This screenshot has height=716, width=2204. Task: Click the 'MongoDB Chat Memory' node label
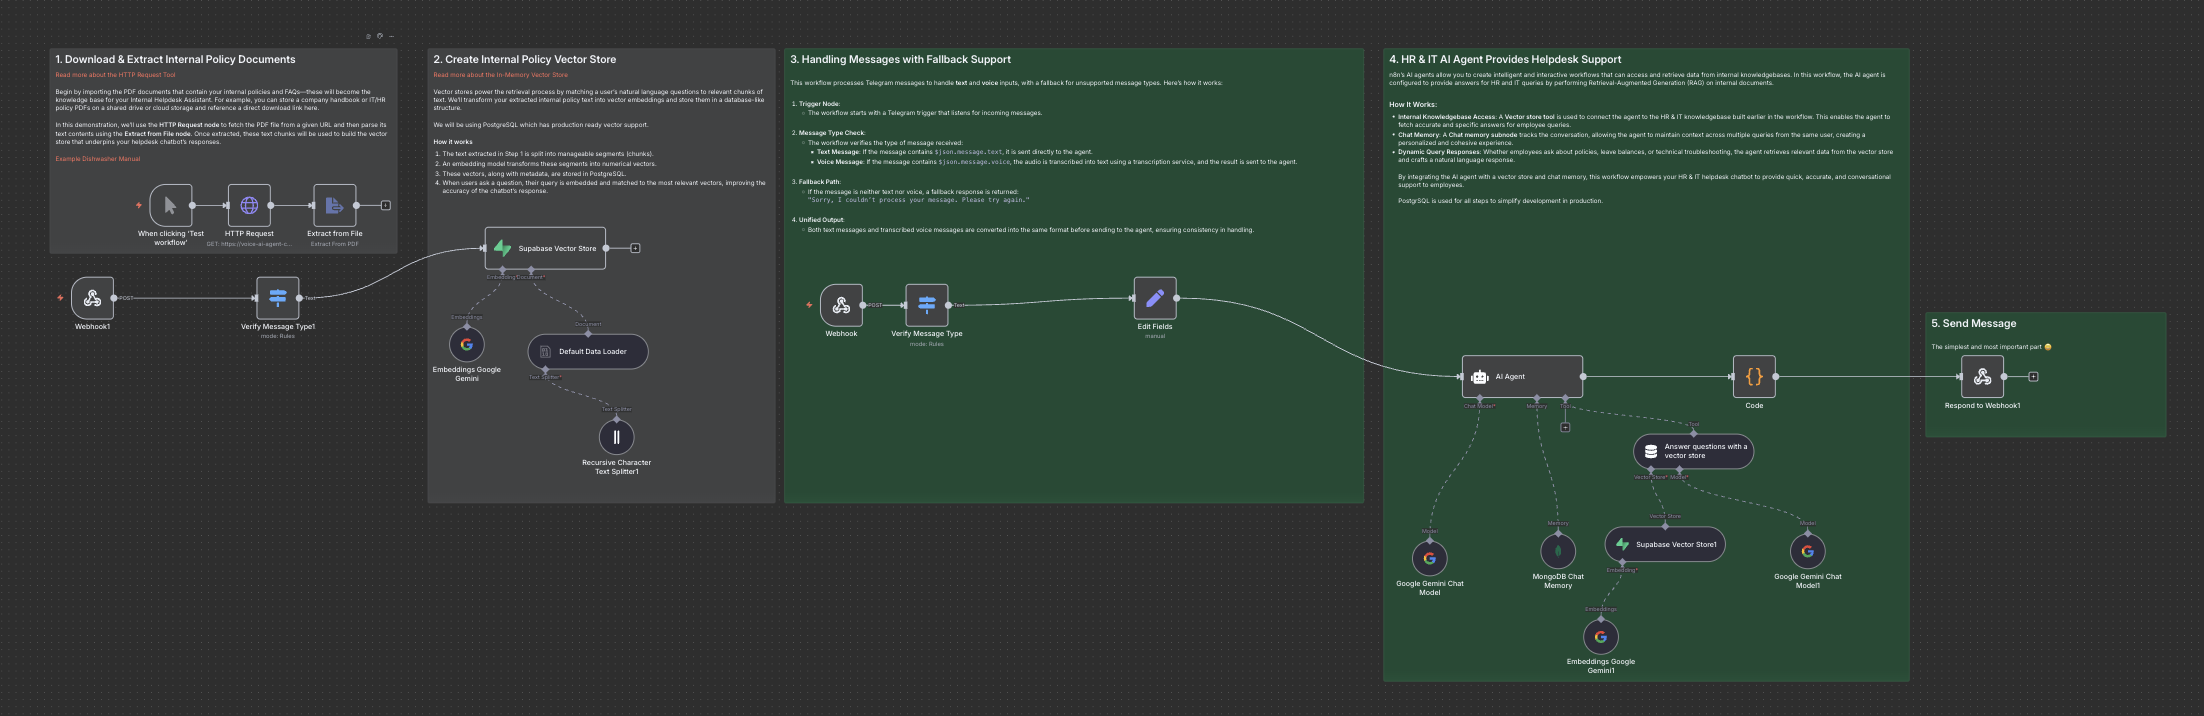[x=1558, y=581]
